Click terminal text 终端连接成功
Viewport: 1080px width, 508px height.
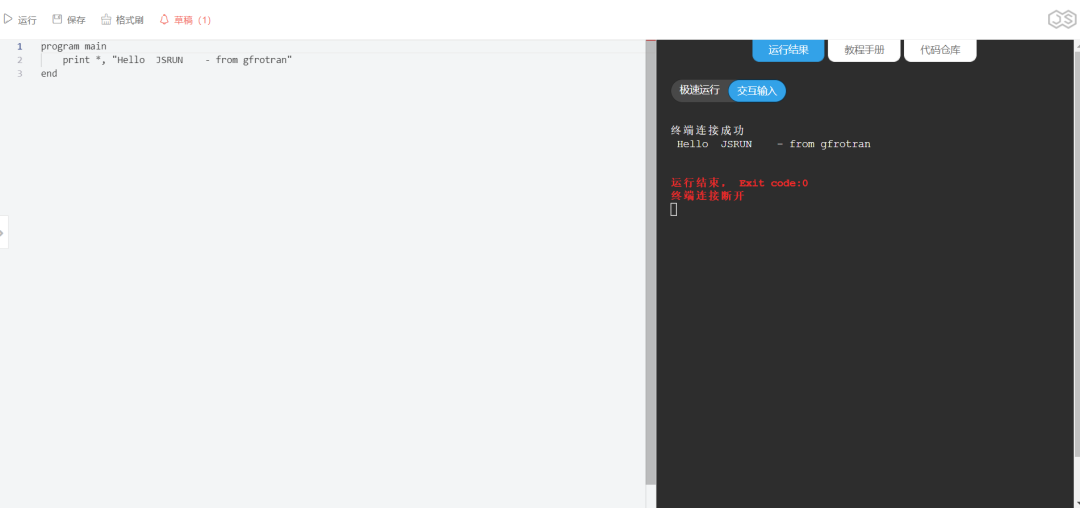coord(707,130)
